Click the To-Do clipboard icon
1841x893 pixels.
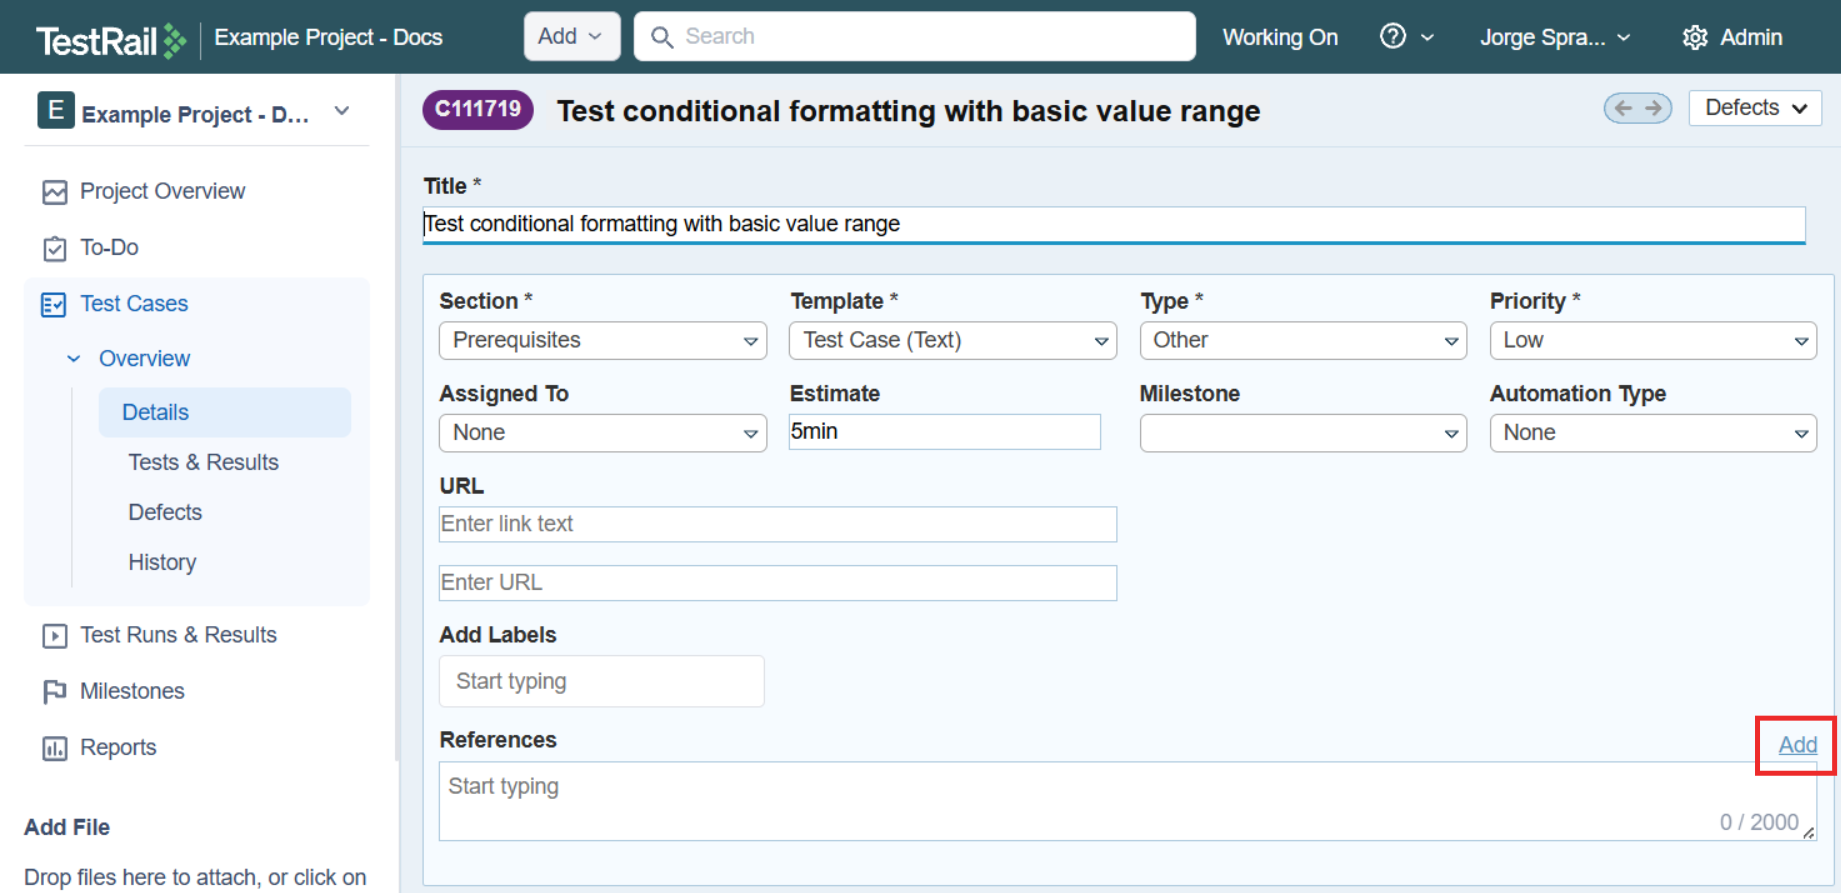[54, 248]
